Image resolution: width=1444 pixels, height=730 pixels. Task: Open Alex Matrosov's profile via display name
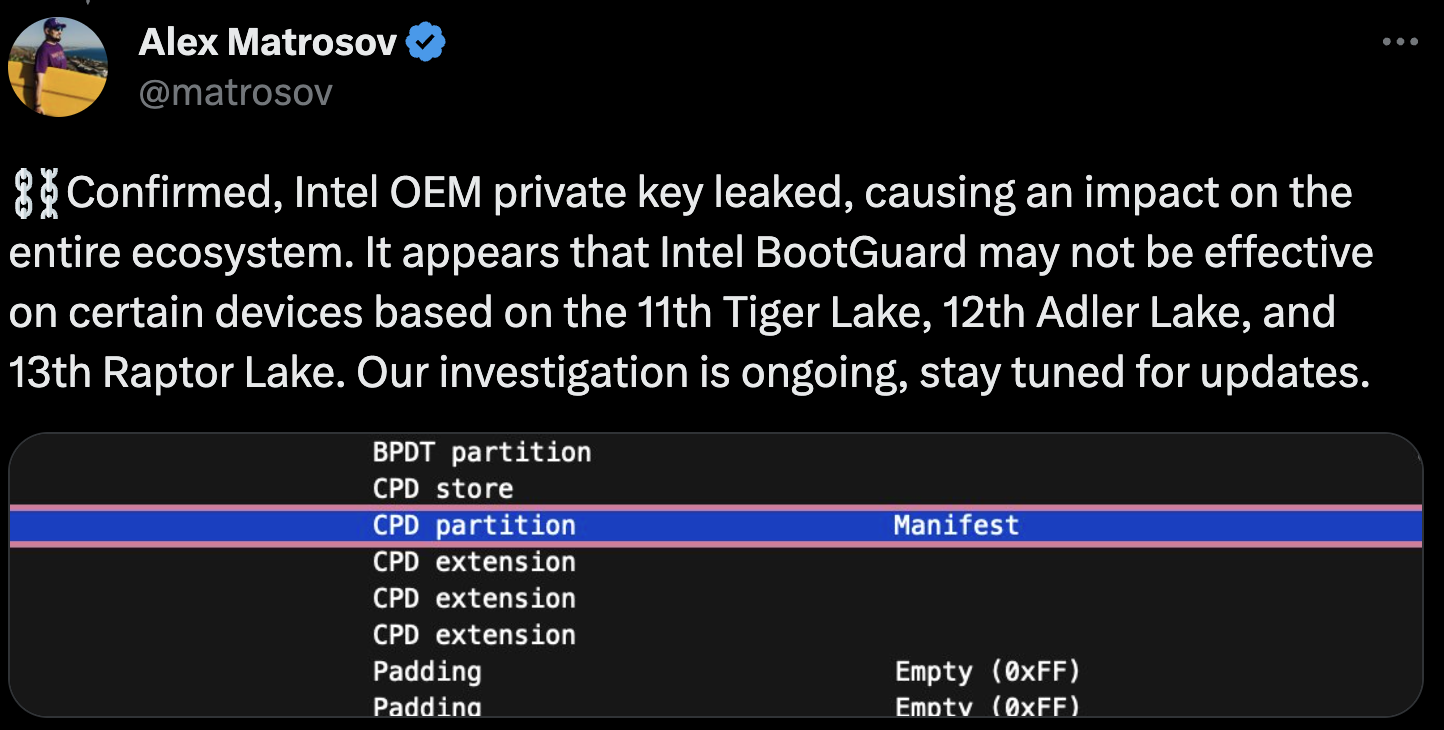point(270,41)
